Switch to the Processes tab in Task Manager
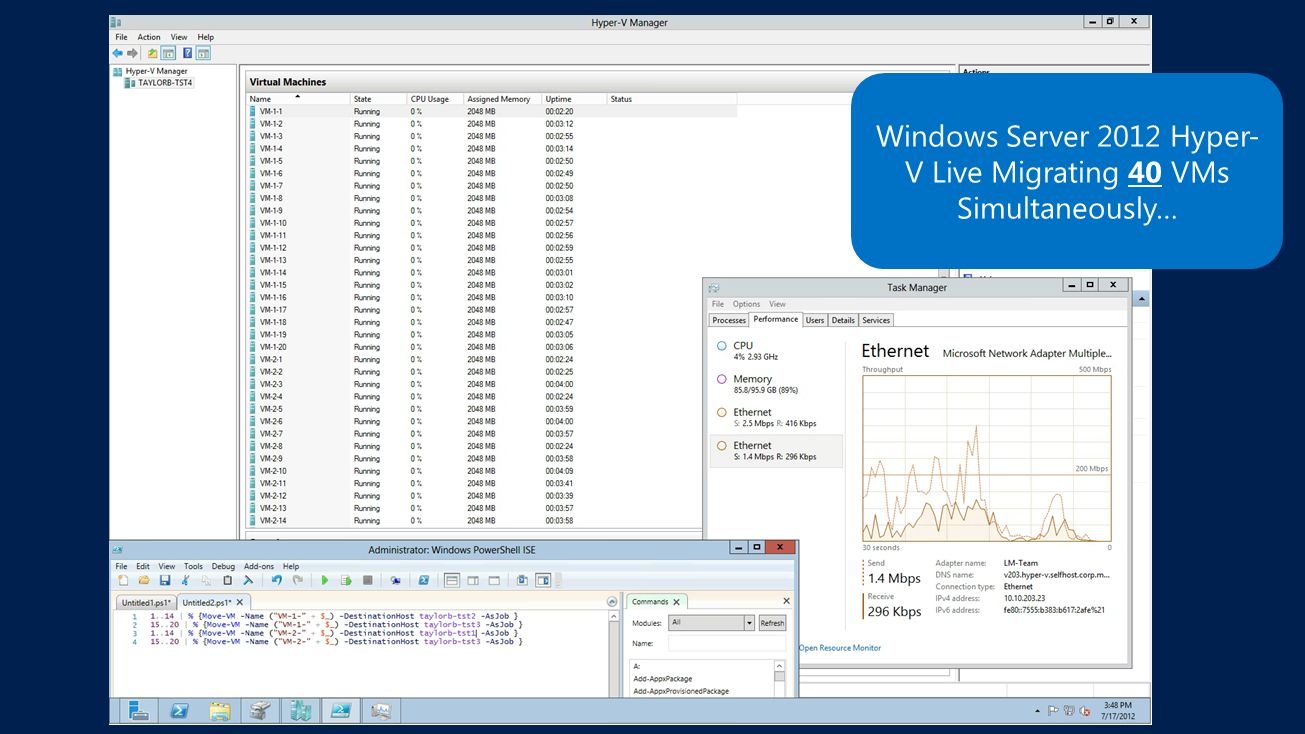 729,320
